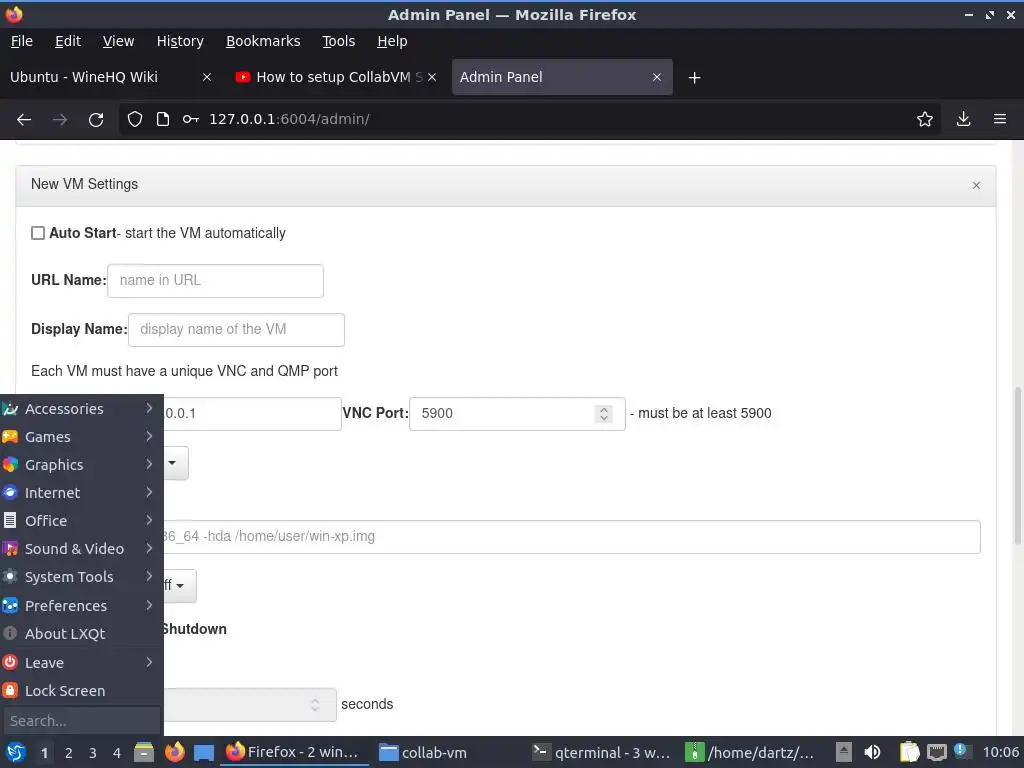Close the Admin Panel tab
This screenshot has width=1024, height=768.
(657, 77)
